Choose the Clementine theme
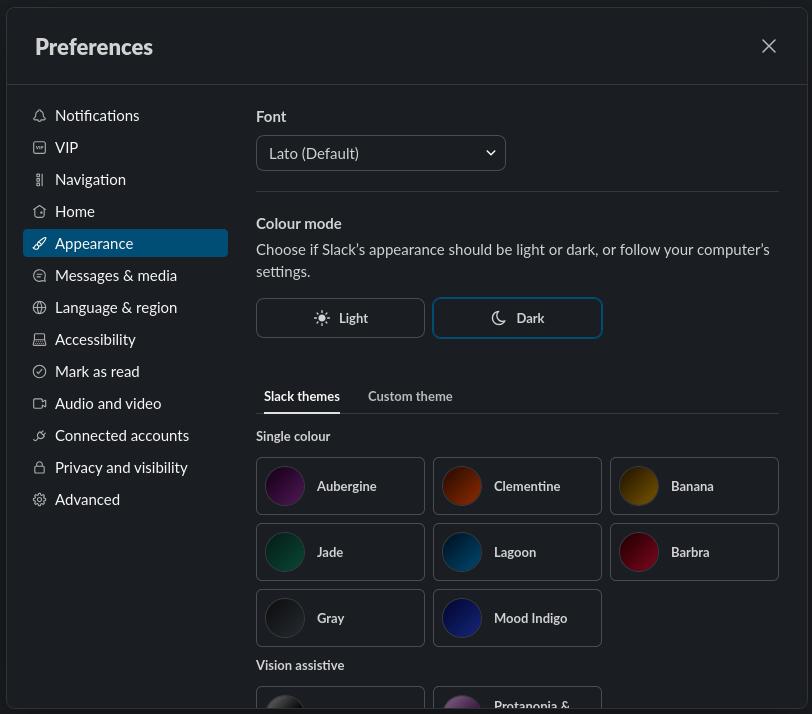The width and height of the screenshot is (812, 714). tap(517, 486)
